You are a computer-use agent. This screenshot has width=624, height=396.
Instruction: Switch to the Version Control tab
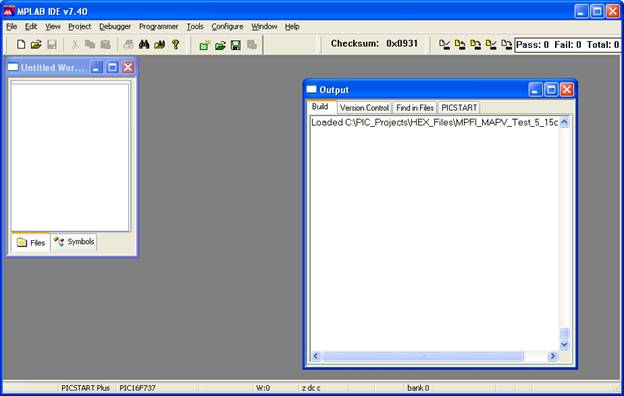[x=364, y=108]
